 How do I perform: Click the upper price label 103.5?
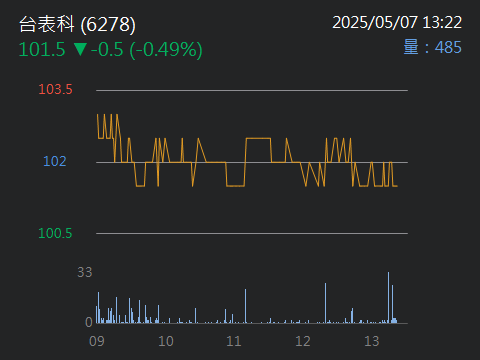tap(55, 89)
